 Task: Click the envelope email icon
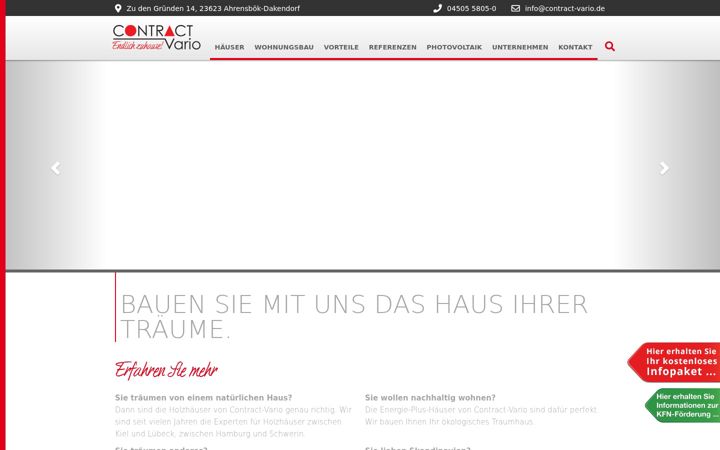(x=516, y=8)
